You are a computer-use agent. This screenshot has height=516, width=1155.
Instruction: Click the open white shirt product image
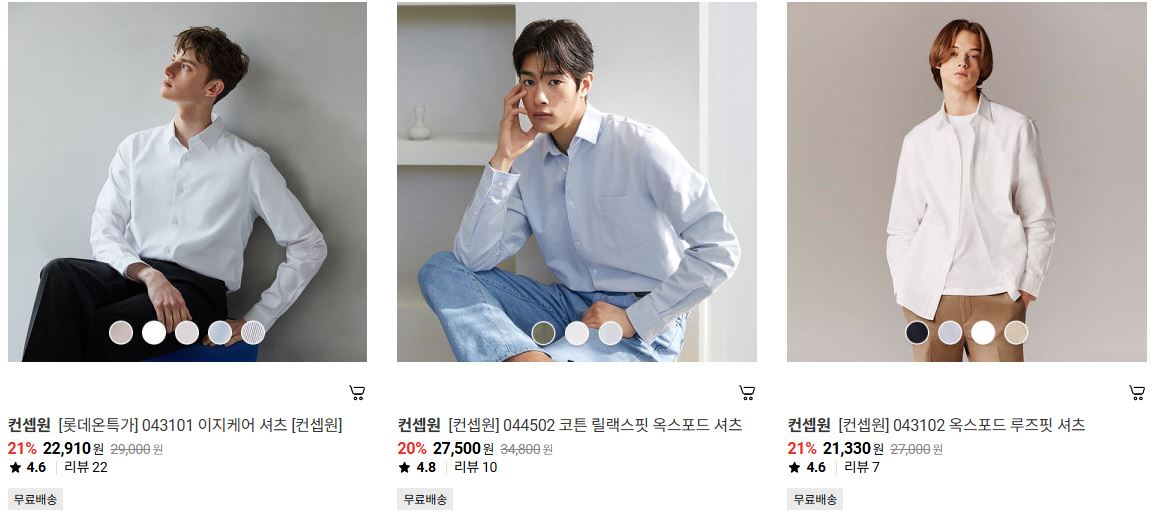pyautogui.click(x=966, y=182)
